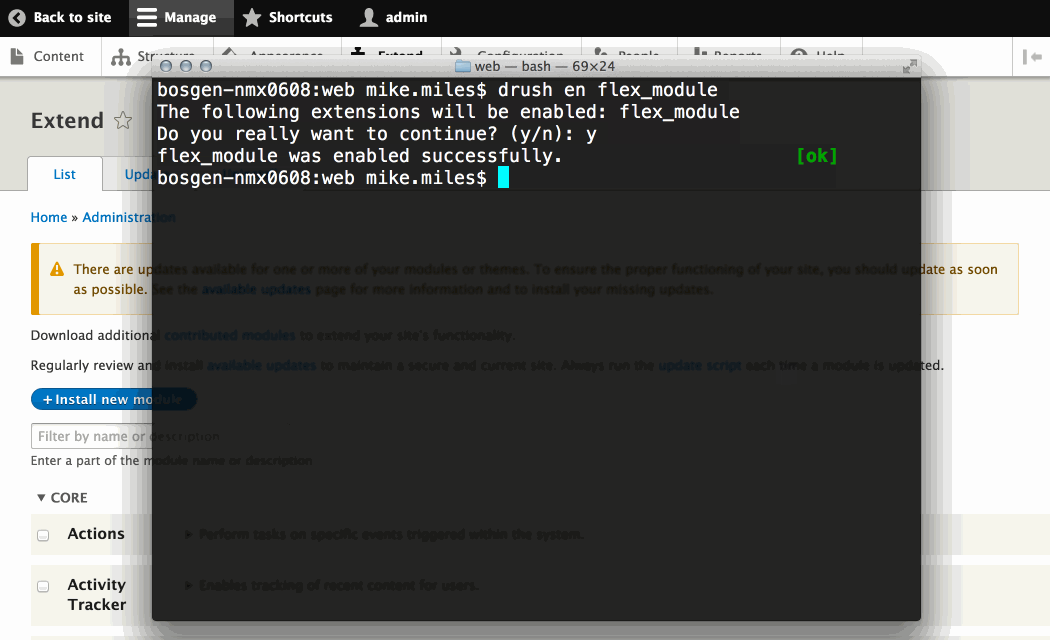Click the Content page icon
Screen dimensions: 1050x640
17,56
